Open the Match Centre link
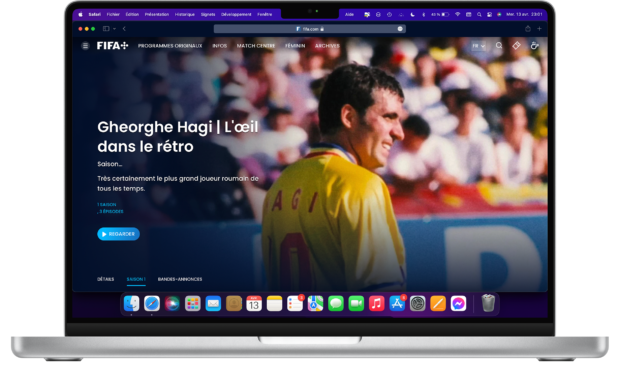The width and height of the screenshot is (620, 365). tap(256, 46)
